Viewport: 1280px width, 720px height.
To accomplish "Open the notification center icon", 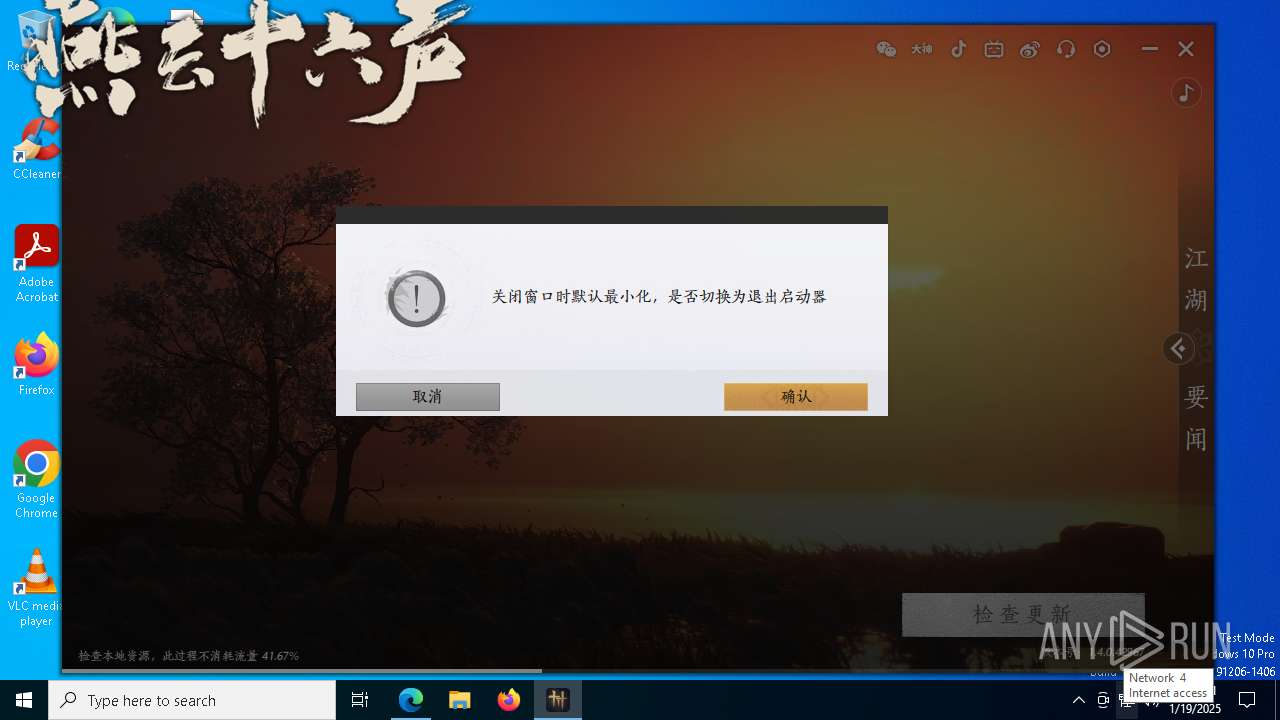I will tap(1247, 700).
